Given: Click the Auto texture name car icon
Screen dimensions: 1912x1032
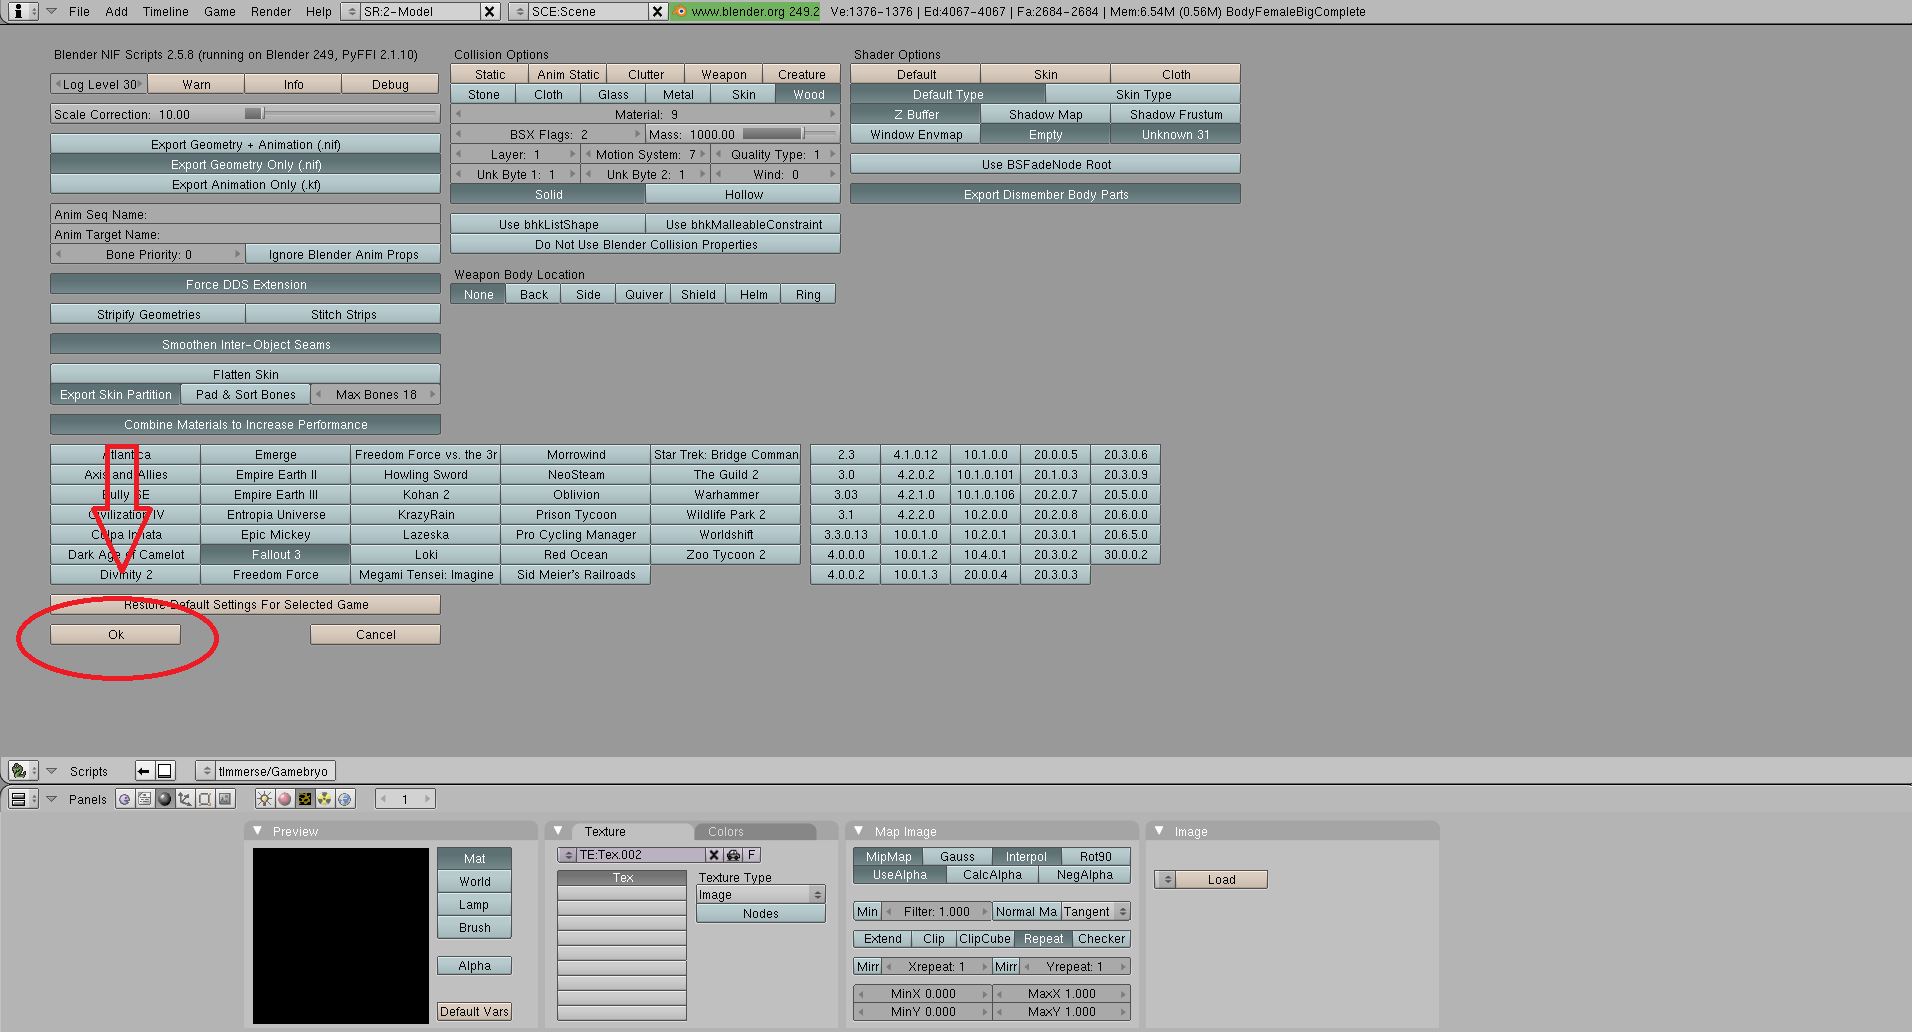Looking at the screenshot, I should (733, 855).
